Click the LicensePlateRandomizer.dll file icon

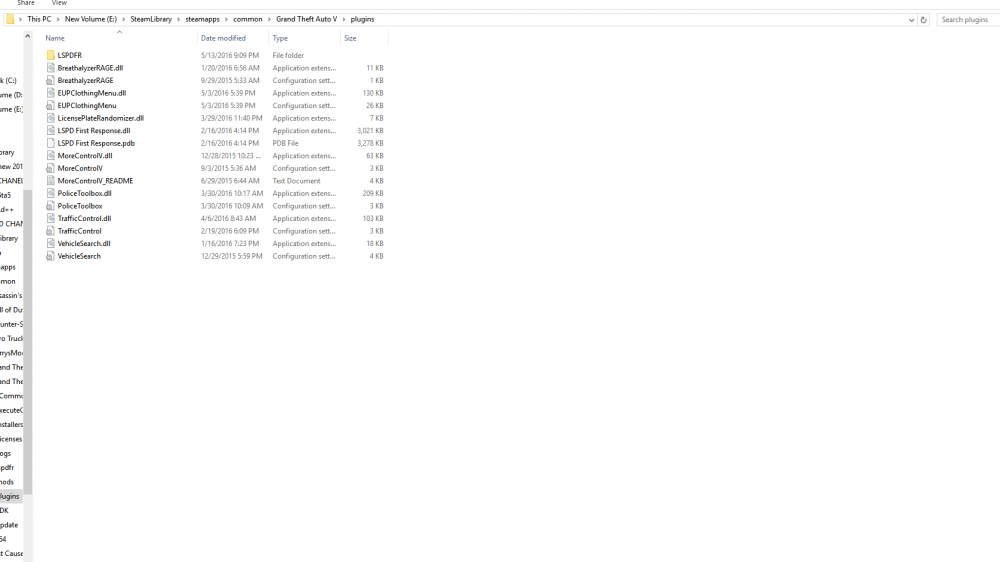pyautogui.click(x=50, y=118)
